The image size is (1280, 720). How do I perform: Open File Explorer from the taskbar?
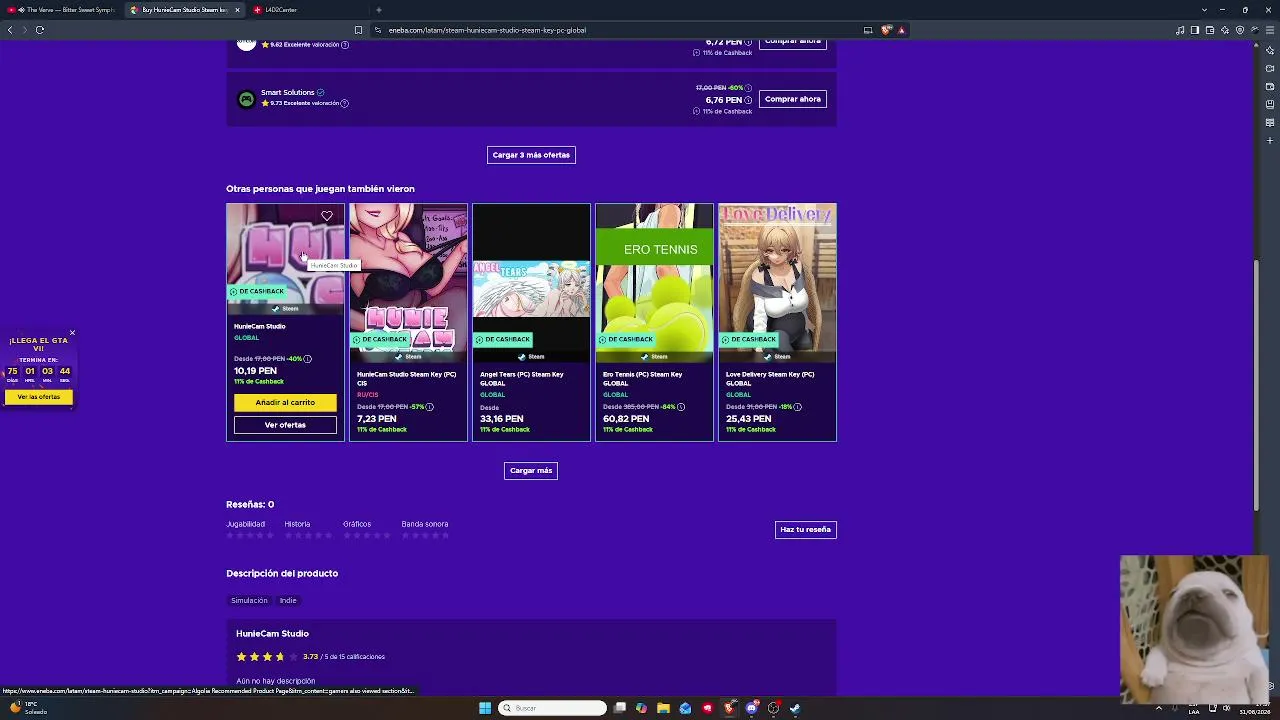663,708
